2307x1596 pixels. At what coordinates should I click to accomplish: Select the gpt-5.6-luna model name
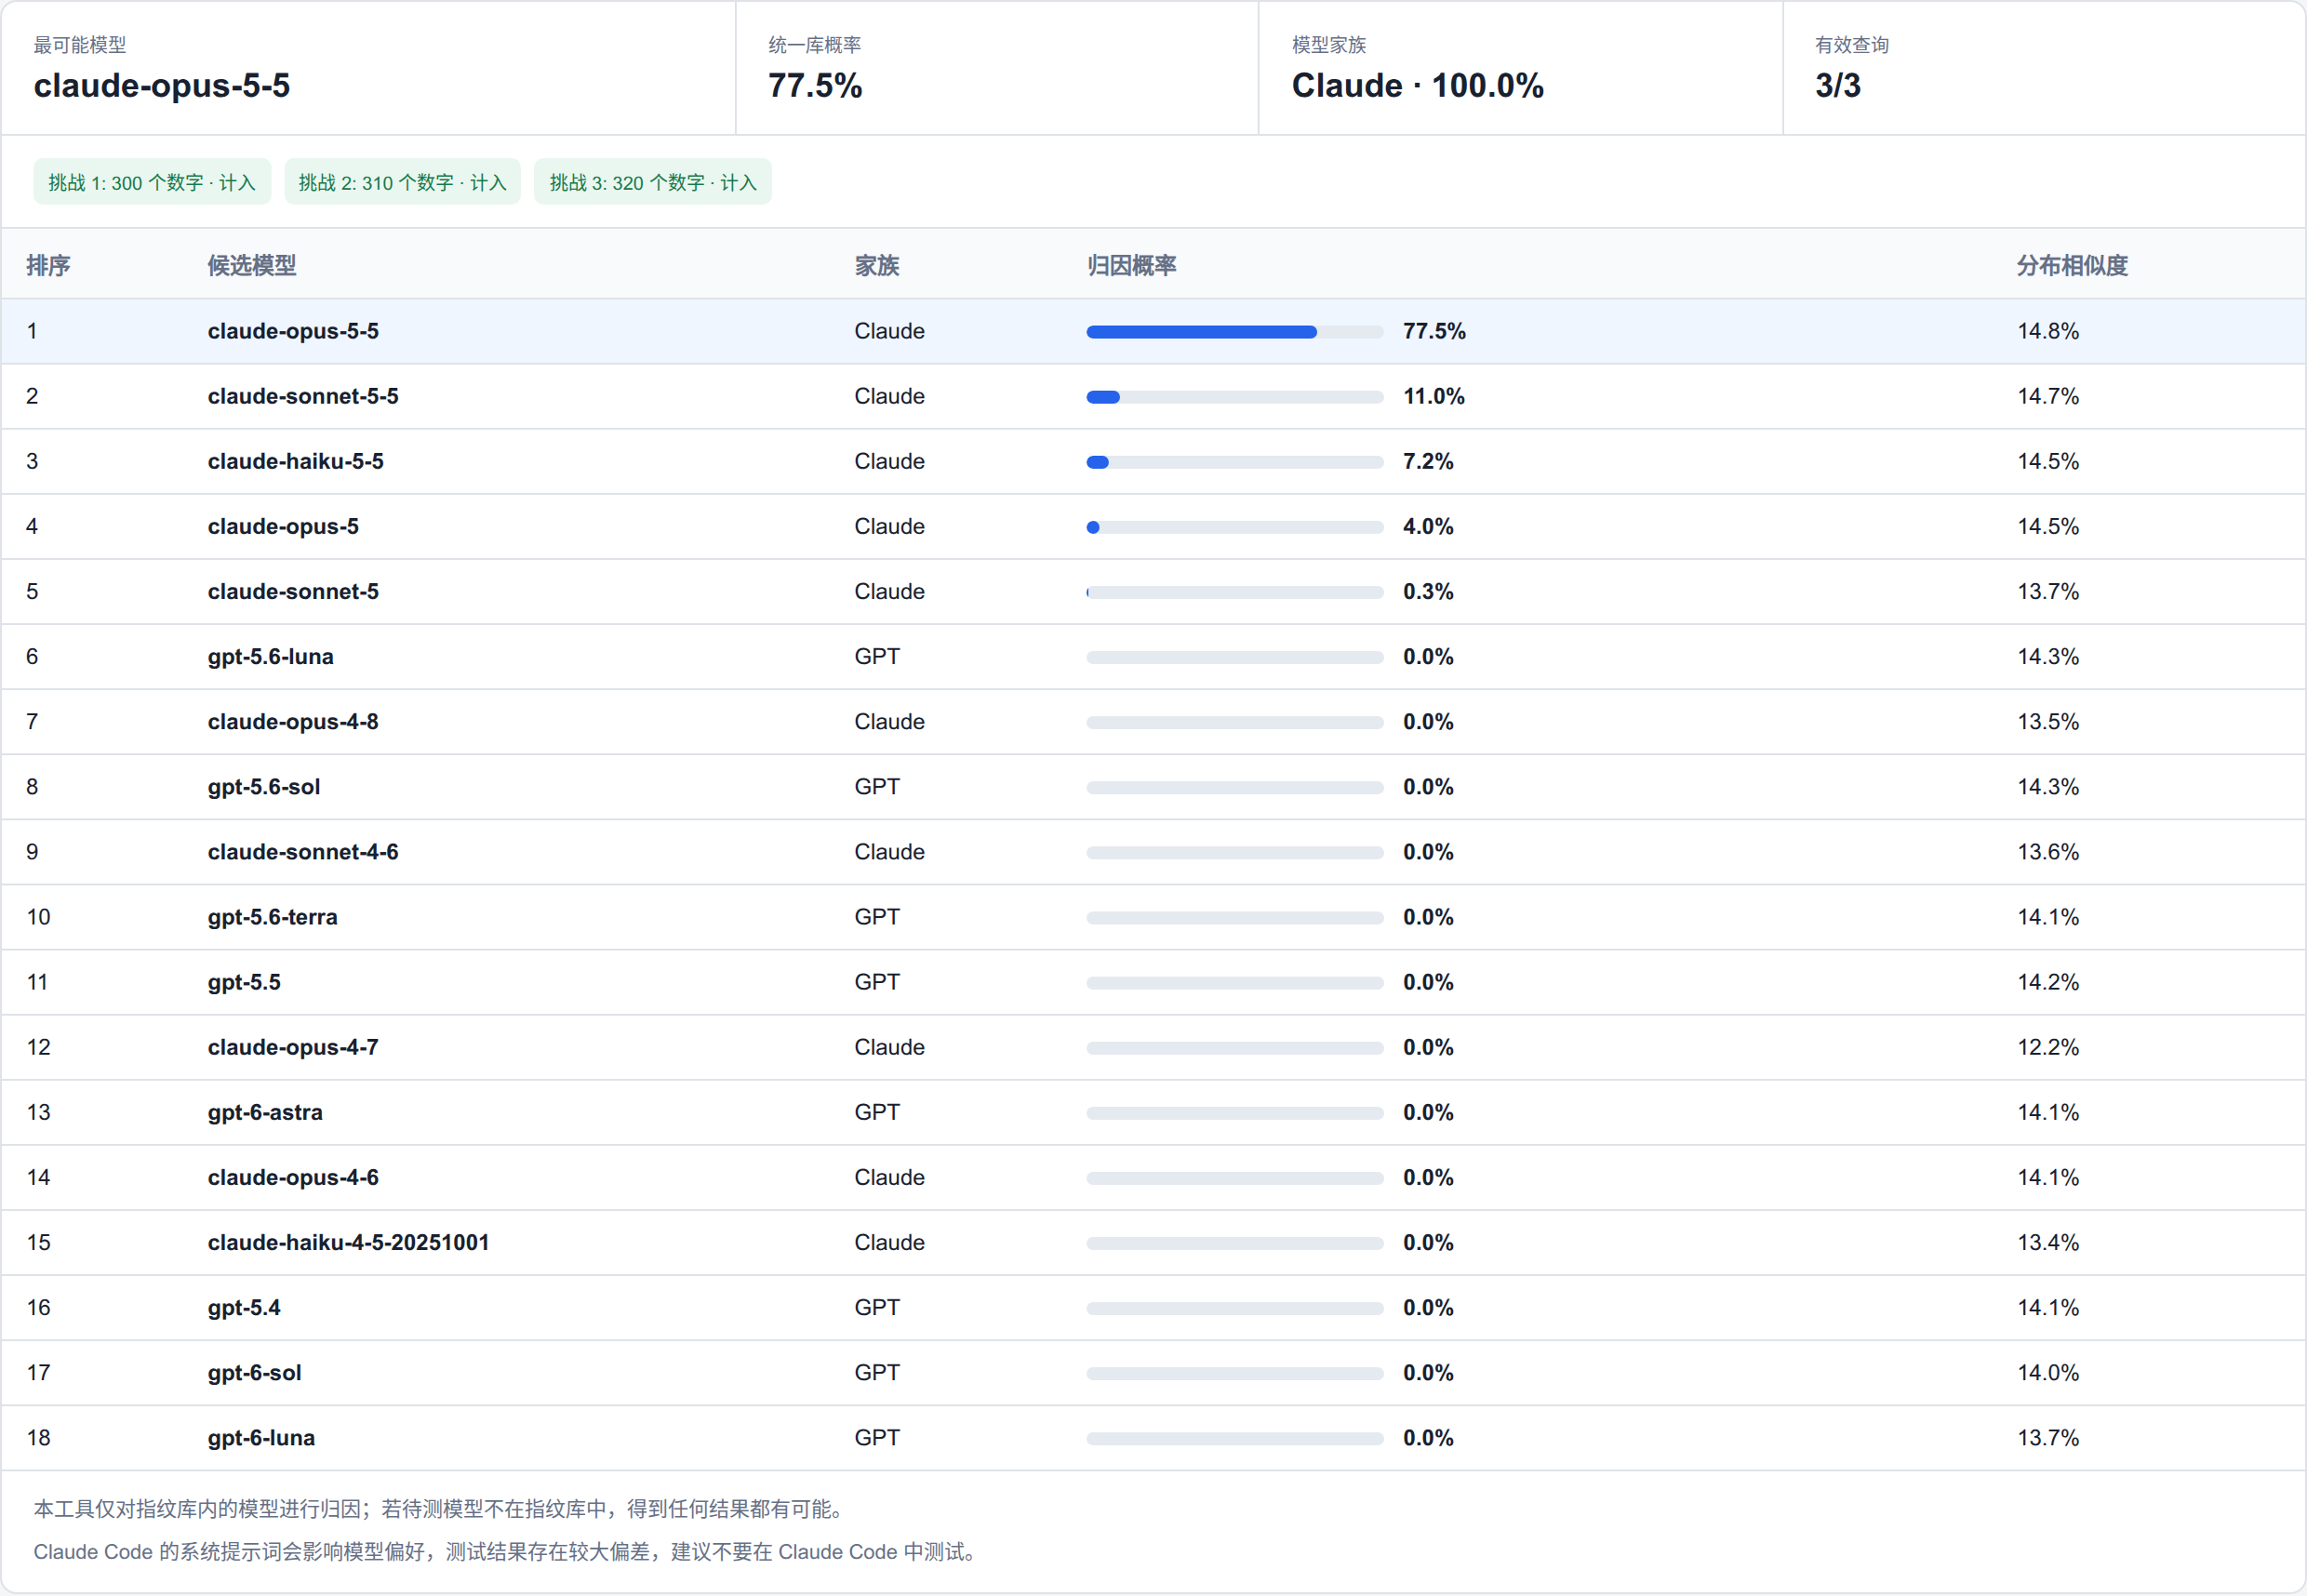click(x=270, y=656)
